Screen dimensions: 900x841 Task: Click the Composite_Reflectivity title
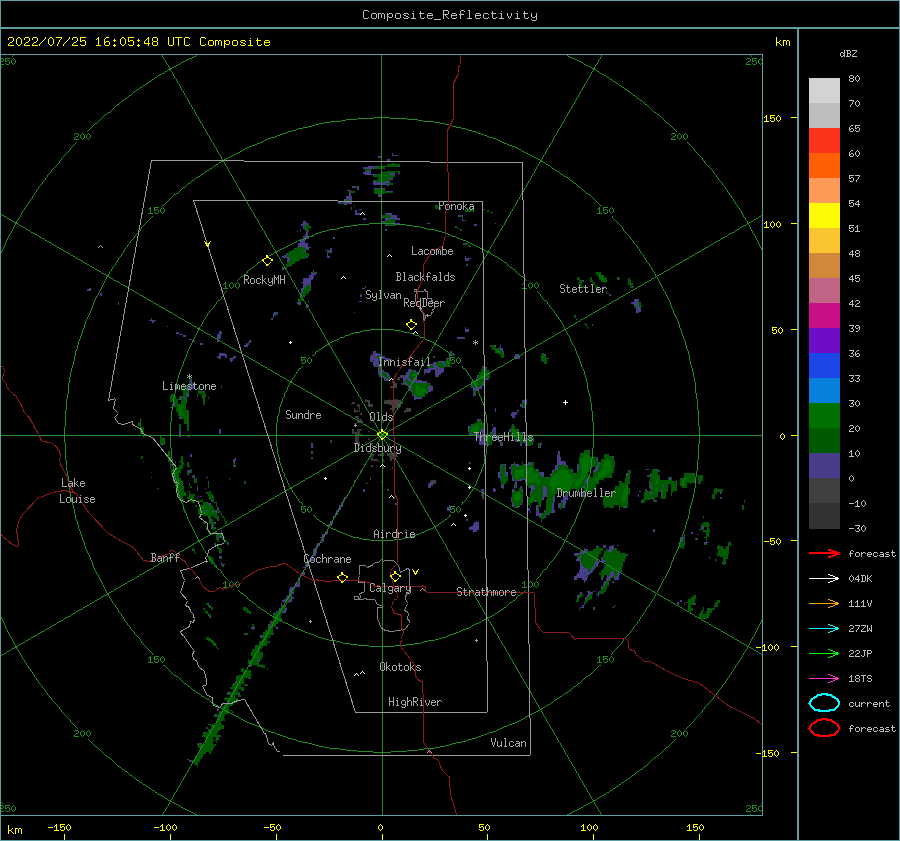(x=450, y=15)
